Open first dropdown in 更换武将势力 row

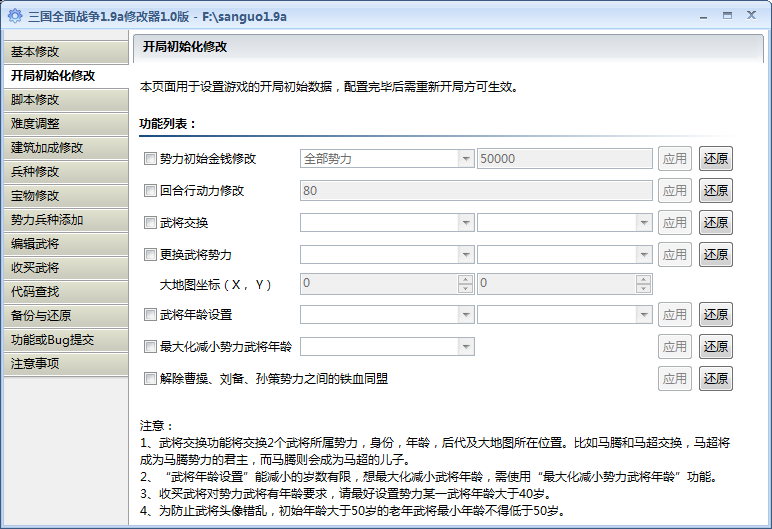(x=387, y=255)
